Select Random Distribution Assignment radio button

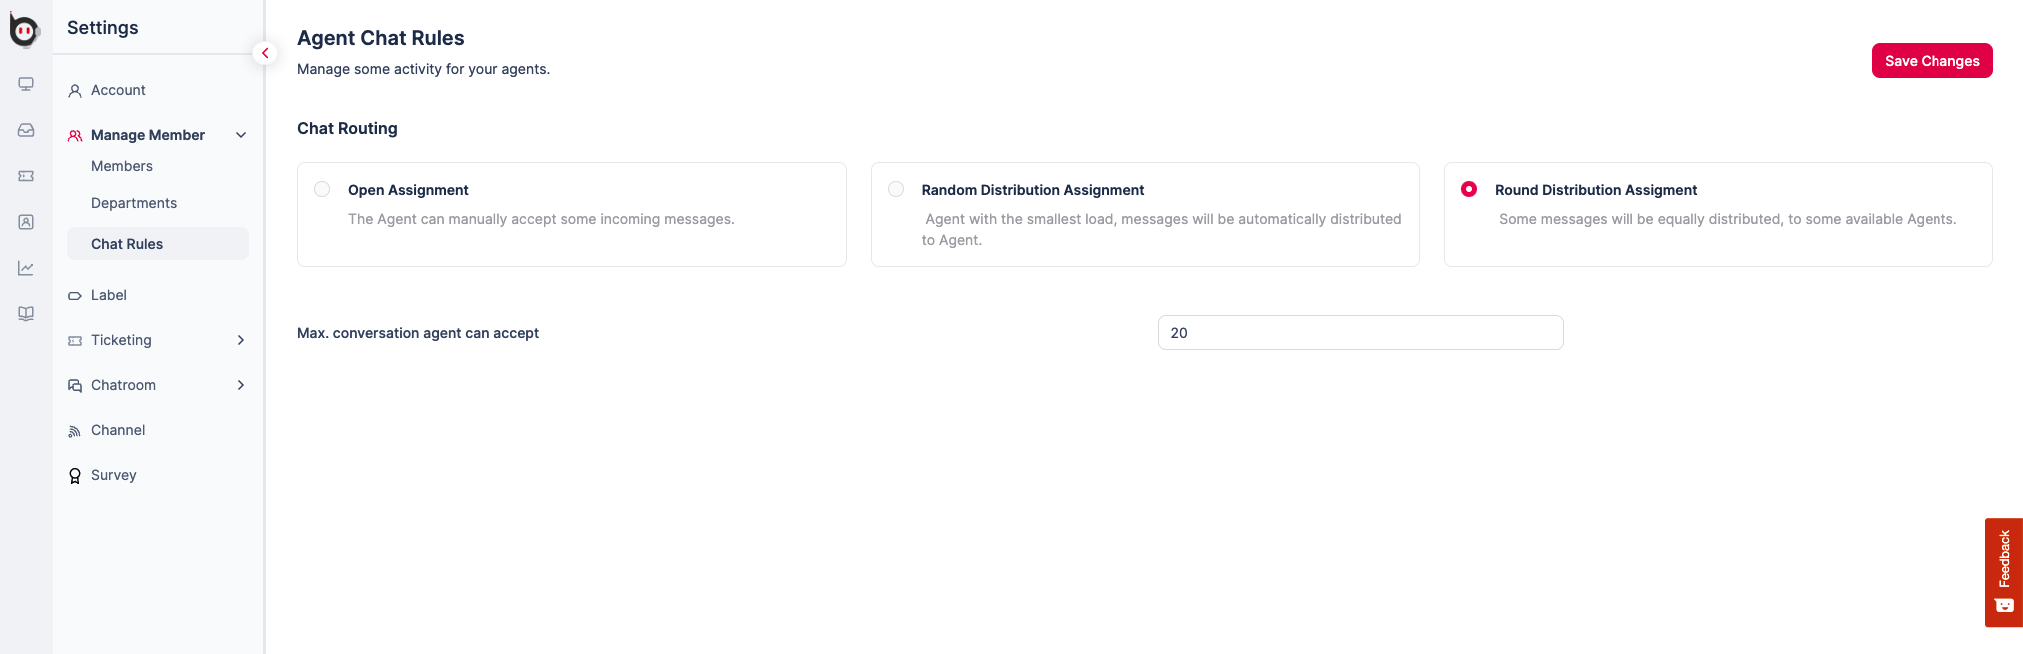pos(896,189)
